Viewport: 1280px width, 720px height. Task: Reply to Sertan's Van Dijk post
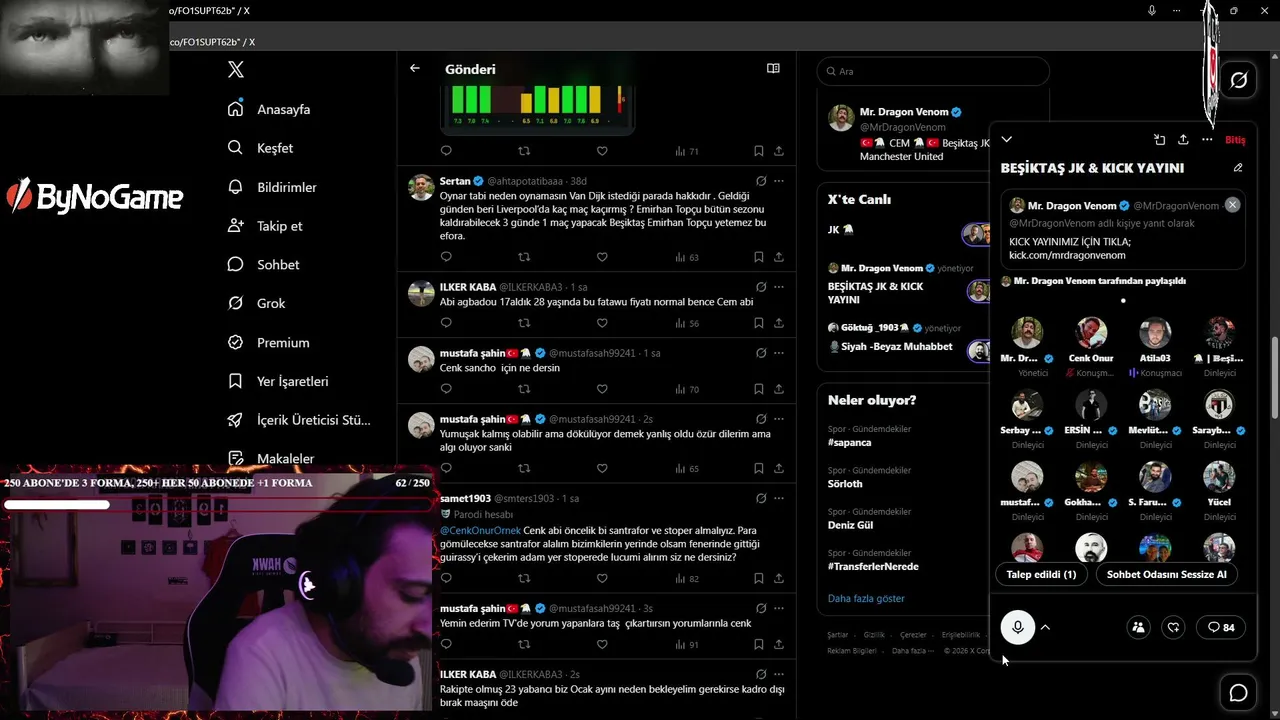[x=446, y=257]
